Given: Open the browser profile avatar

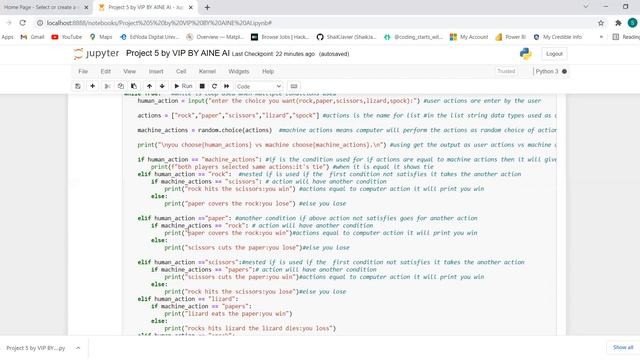Looking at the screenshot, I should click(x=632, y=23).
